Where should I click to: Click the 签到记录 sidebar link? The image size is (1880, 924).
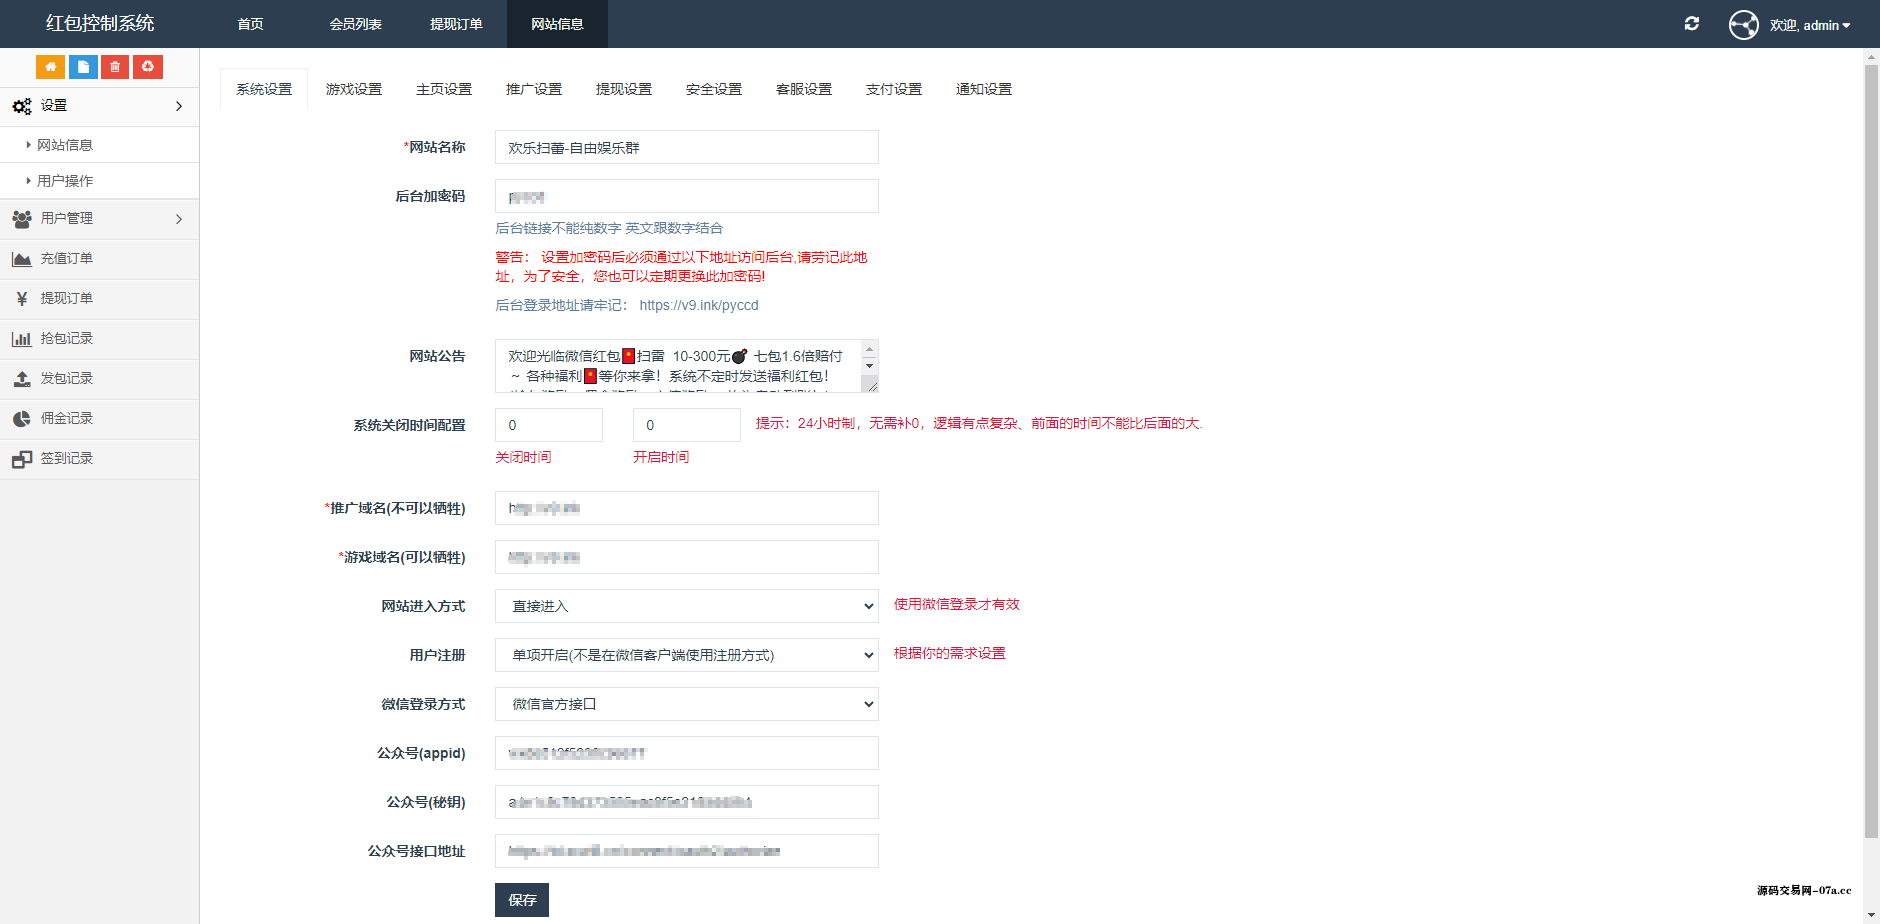67,458
